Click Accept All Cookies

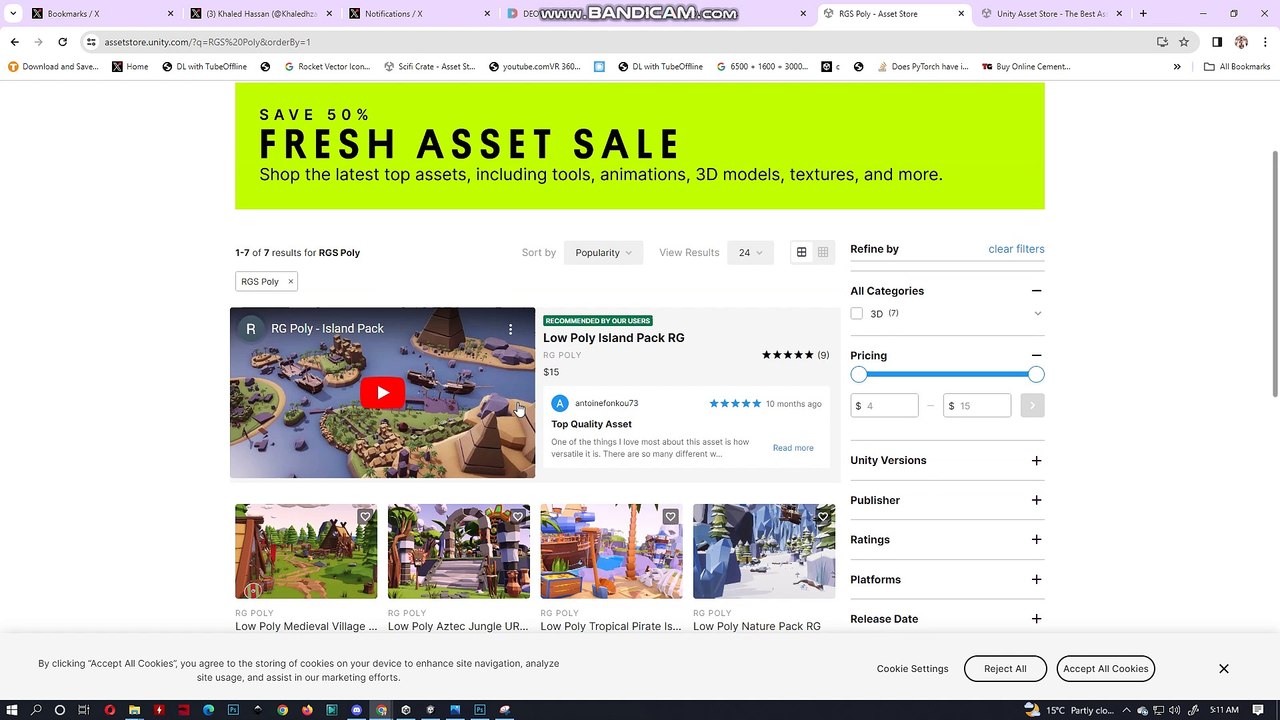(1106, 669)
